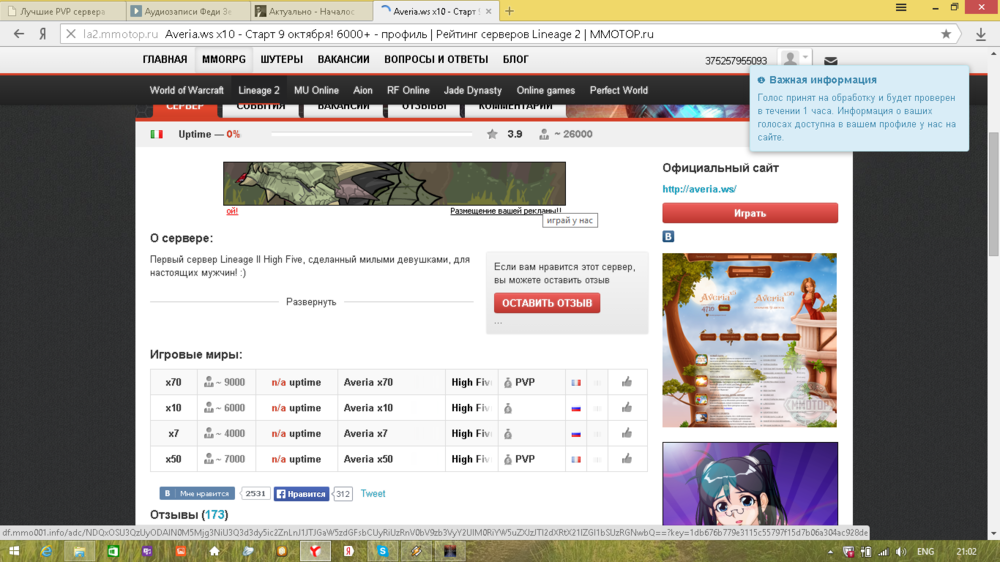Click the VK icon under the Играть button
The height and width of the screenshot is (562, 1000).
668,237
